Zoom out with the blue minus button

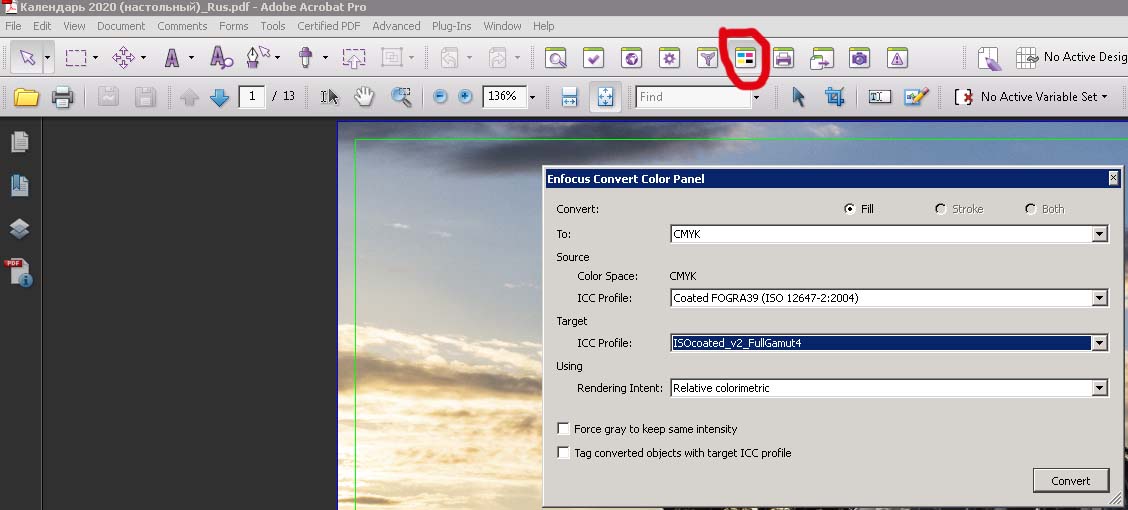pos(440,96)
